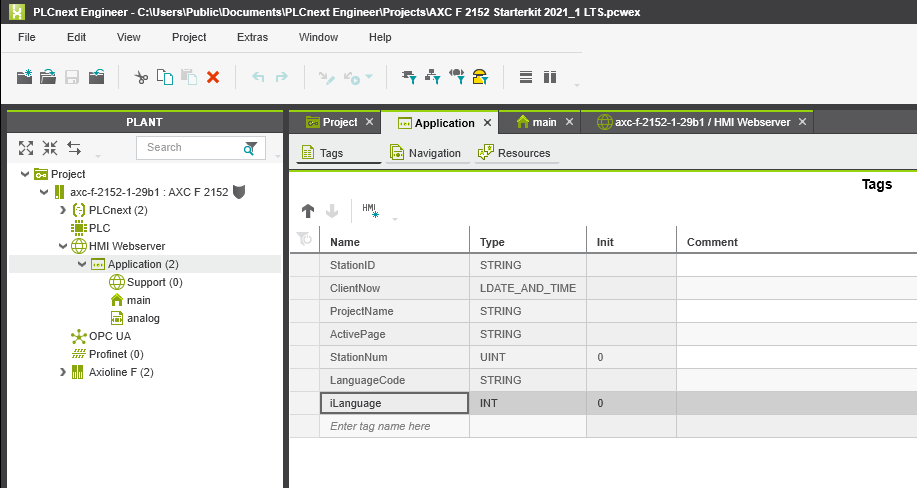Click the UINT type cell of StationNum

[x=528, y=357]
